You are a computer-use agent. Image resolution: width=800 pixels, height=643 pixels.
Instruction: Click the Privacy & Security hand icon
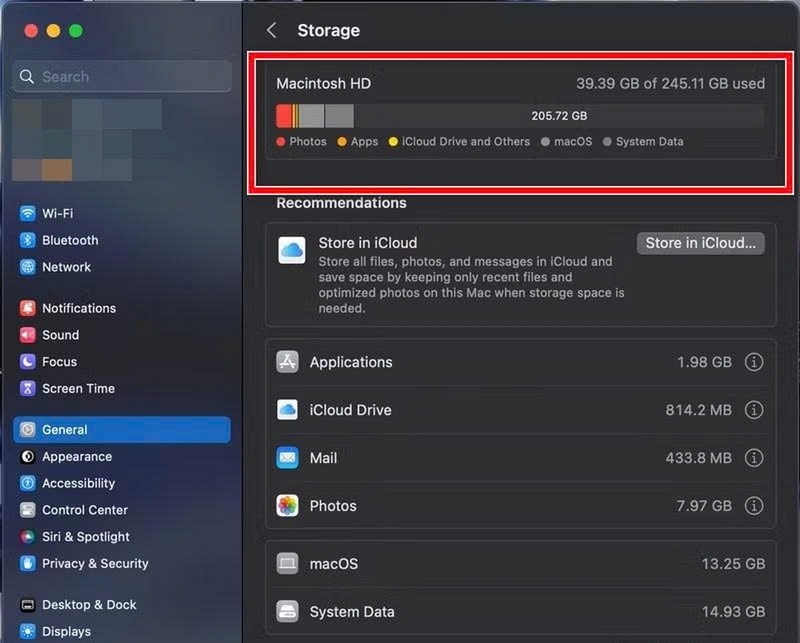(28, 563)
